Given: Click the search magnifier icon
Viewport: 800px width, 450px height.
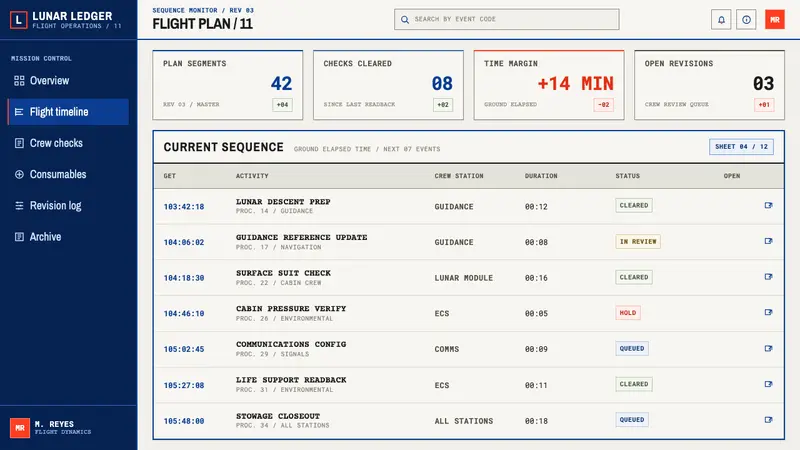Looking at the screenshot, I should pos(405,19).
